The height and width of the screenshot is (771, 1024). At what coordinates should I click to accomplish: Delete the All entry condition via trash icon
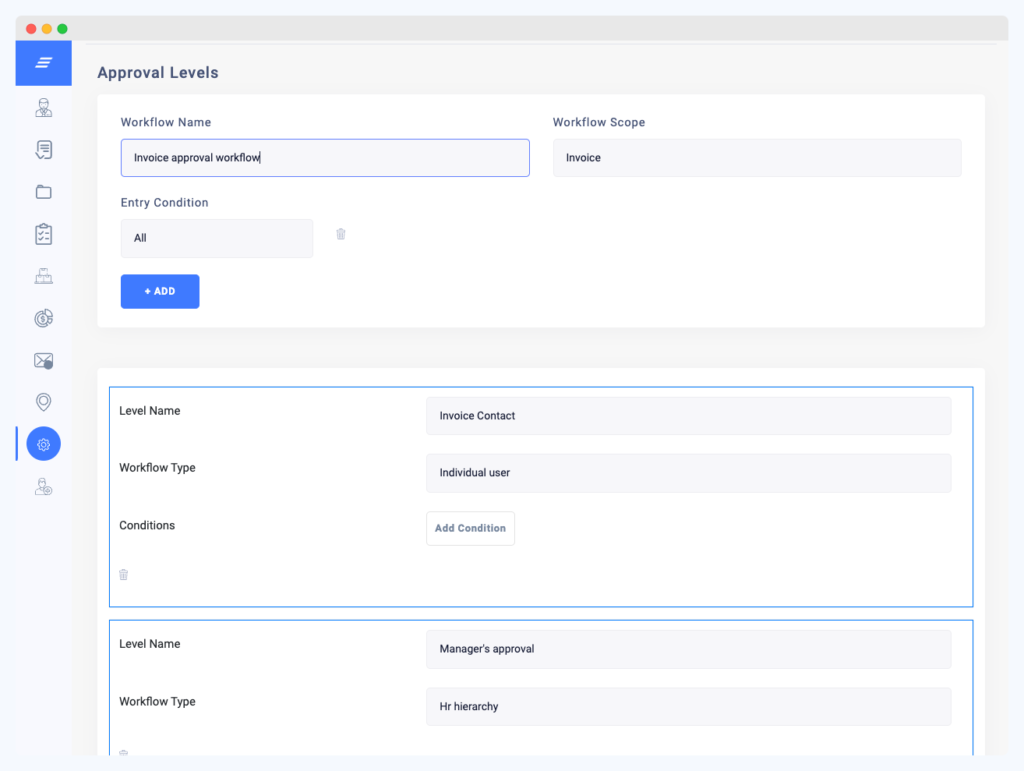pos(340,233)
